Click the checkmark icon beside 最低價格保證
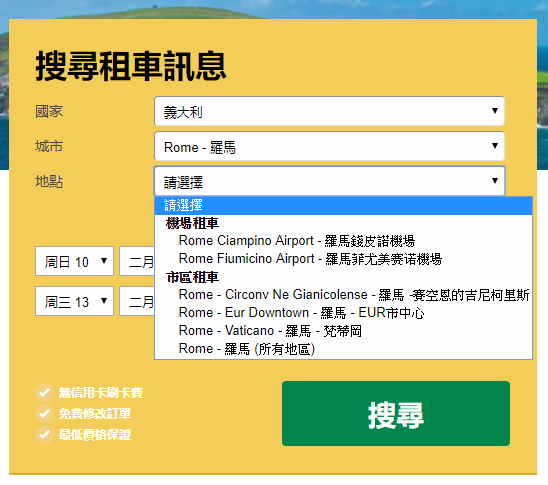 pyautogui.click(x=44, y=435)
